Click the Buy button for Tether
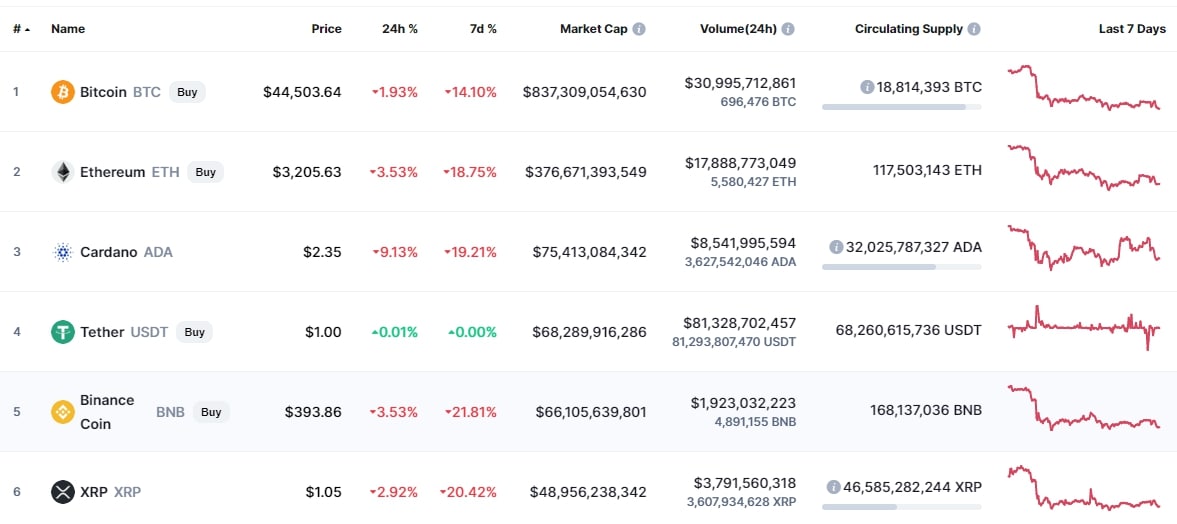1177x524 pixels. [194, 332]
